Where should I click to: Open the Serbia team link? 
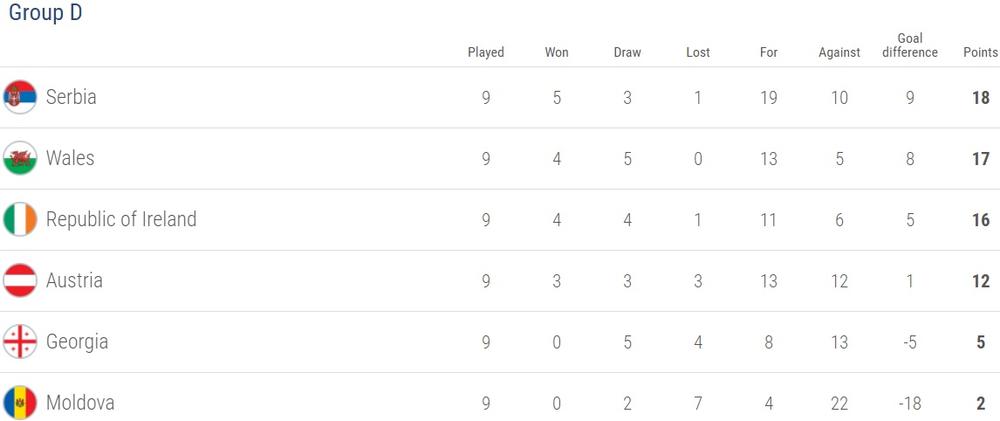[71, 97]
